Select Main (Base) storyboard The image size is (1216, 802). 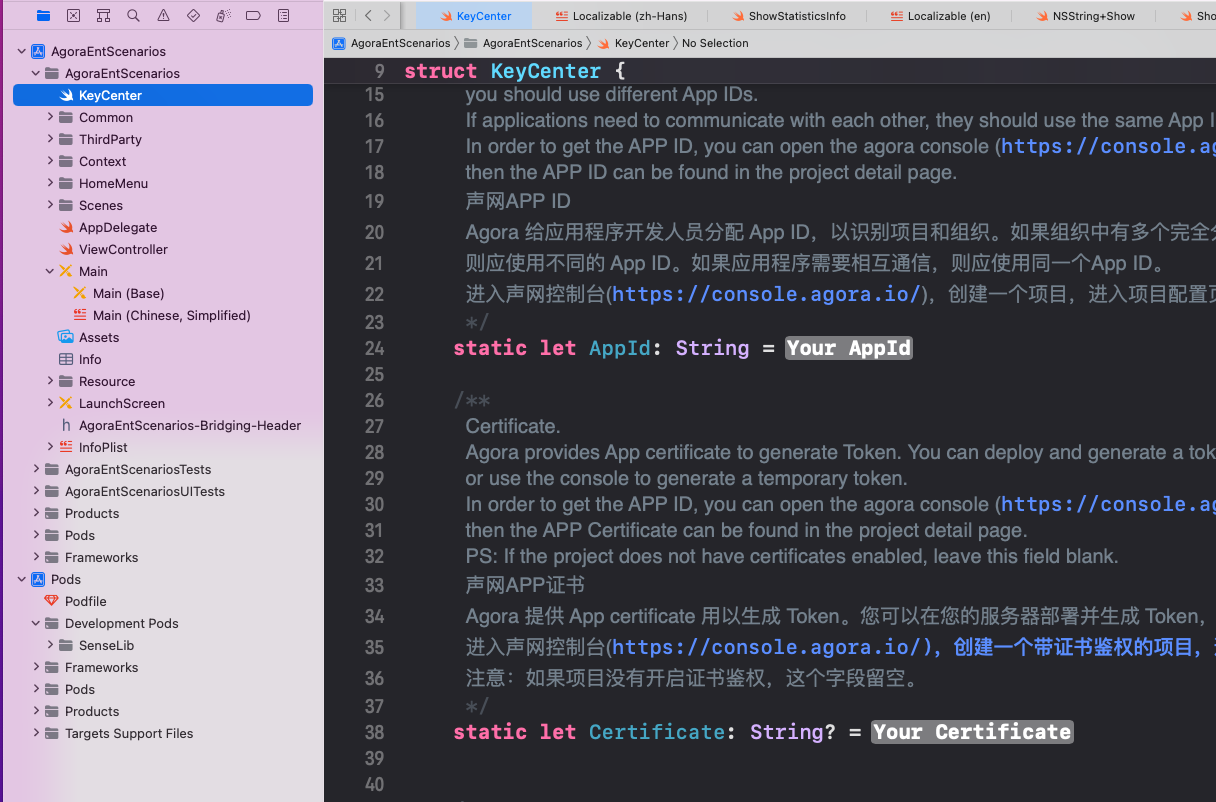tap(128, 293)
